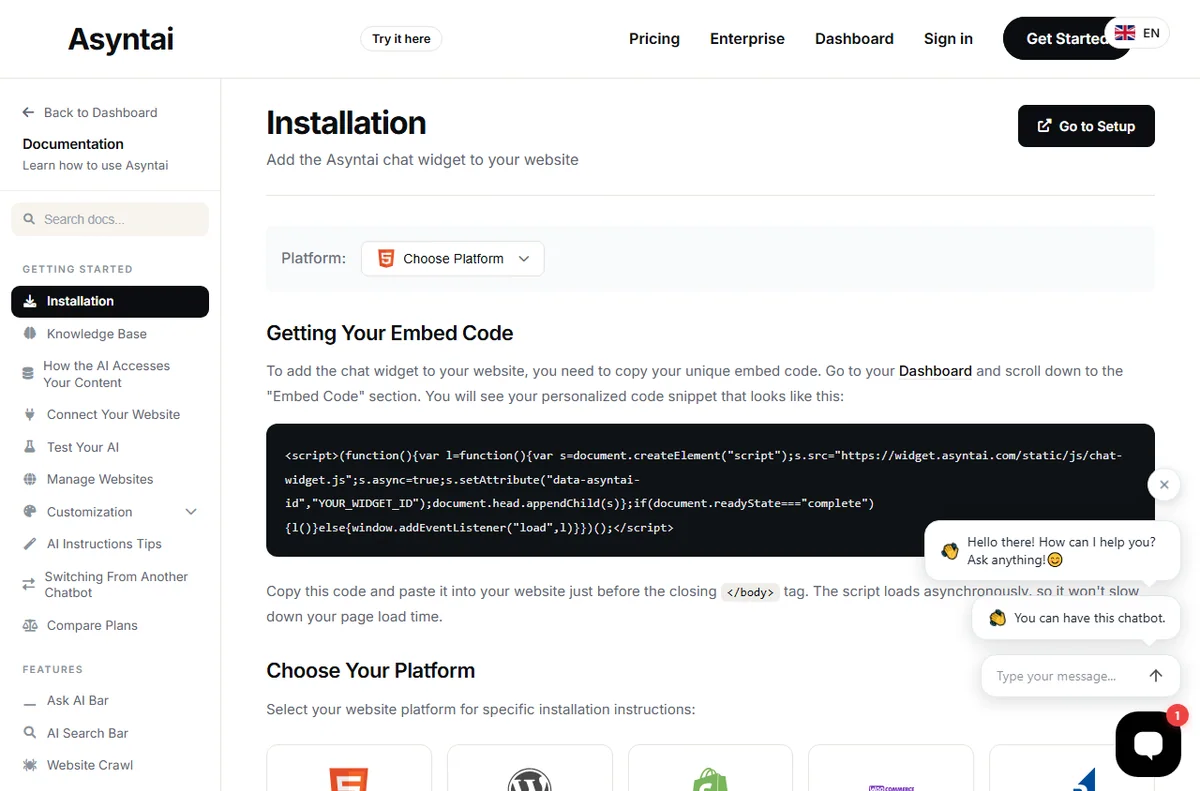Click the spider icon for Website Crawl
1200x791 pixels.
point(29,765)
